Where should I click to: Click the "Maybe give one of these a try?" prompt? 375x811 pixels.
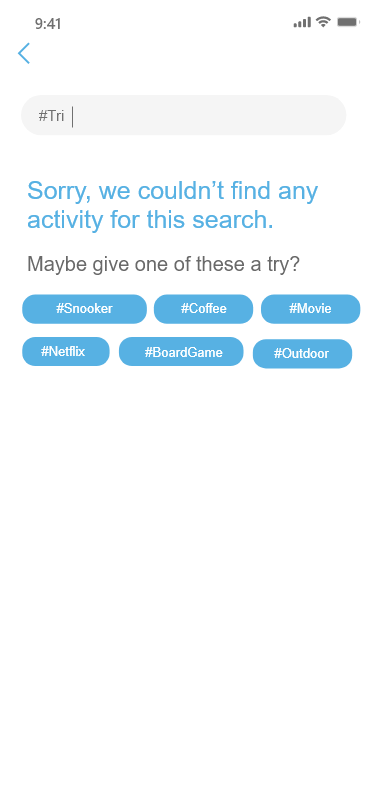(163, 264)
